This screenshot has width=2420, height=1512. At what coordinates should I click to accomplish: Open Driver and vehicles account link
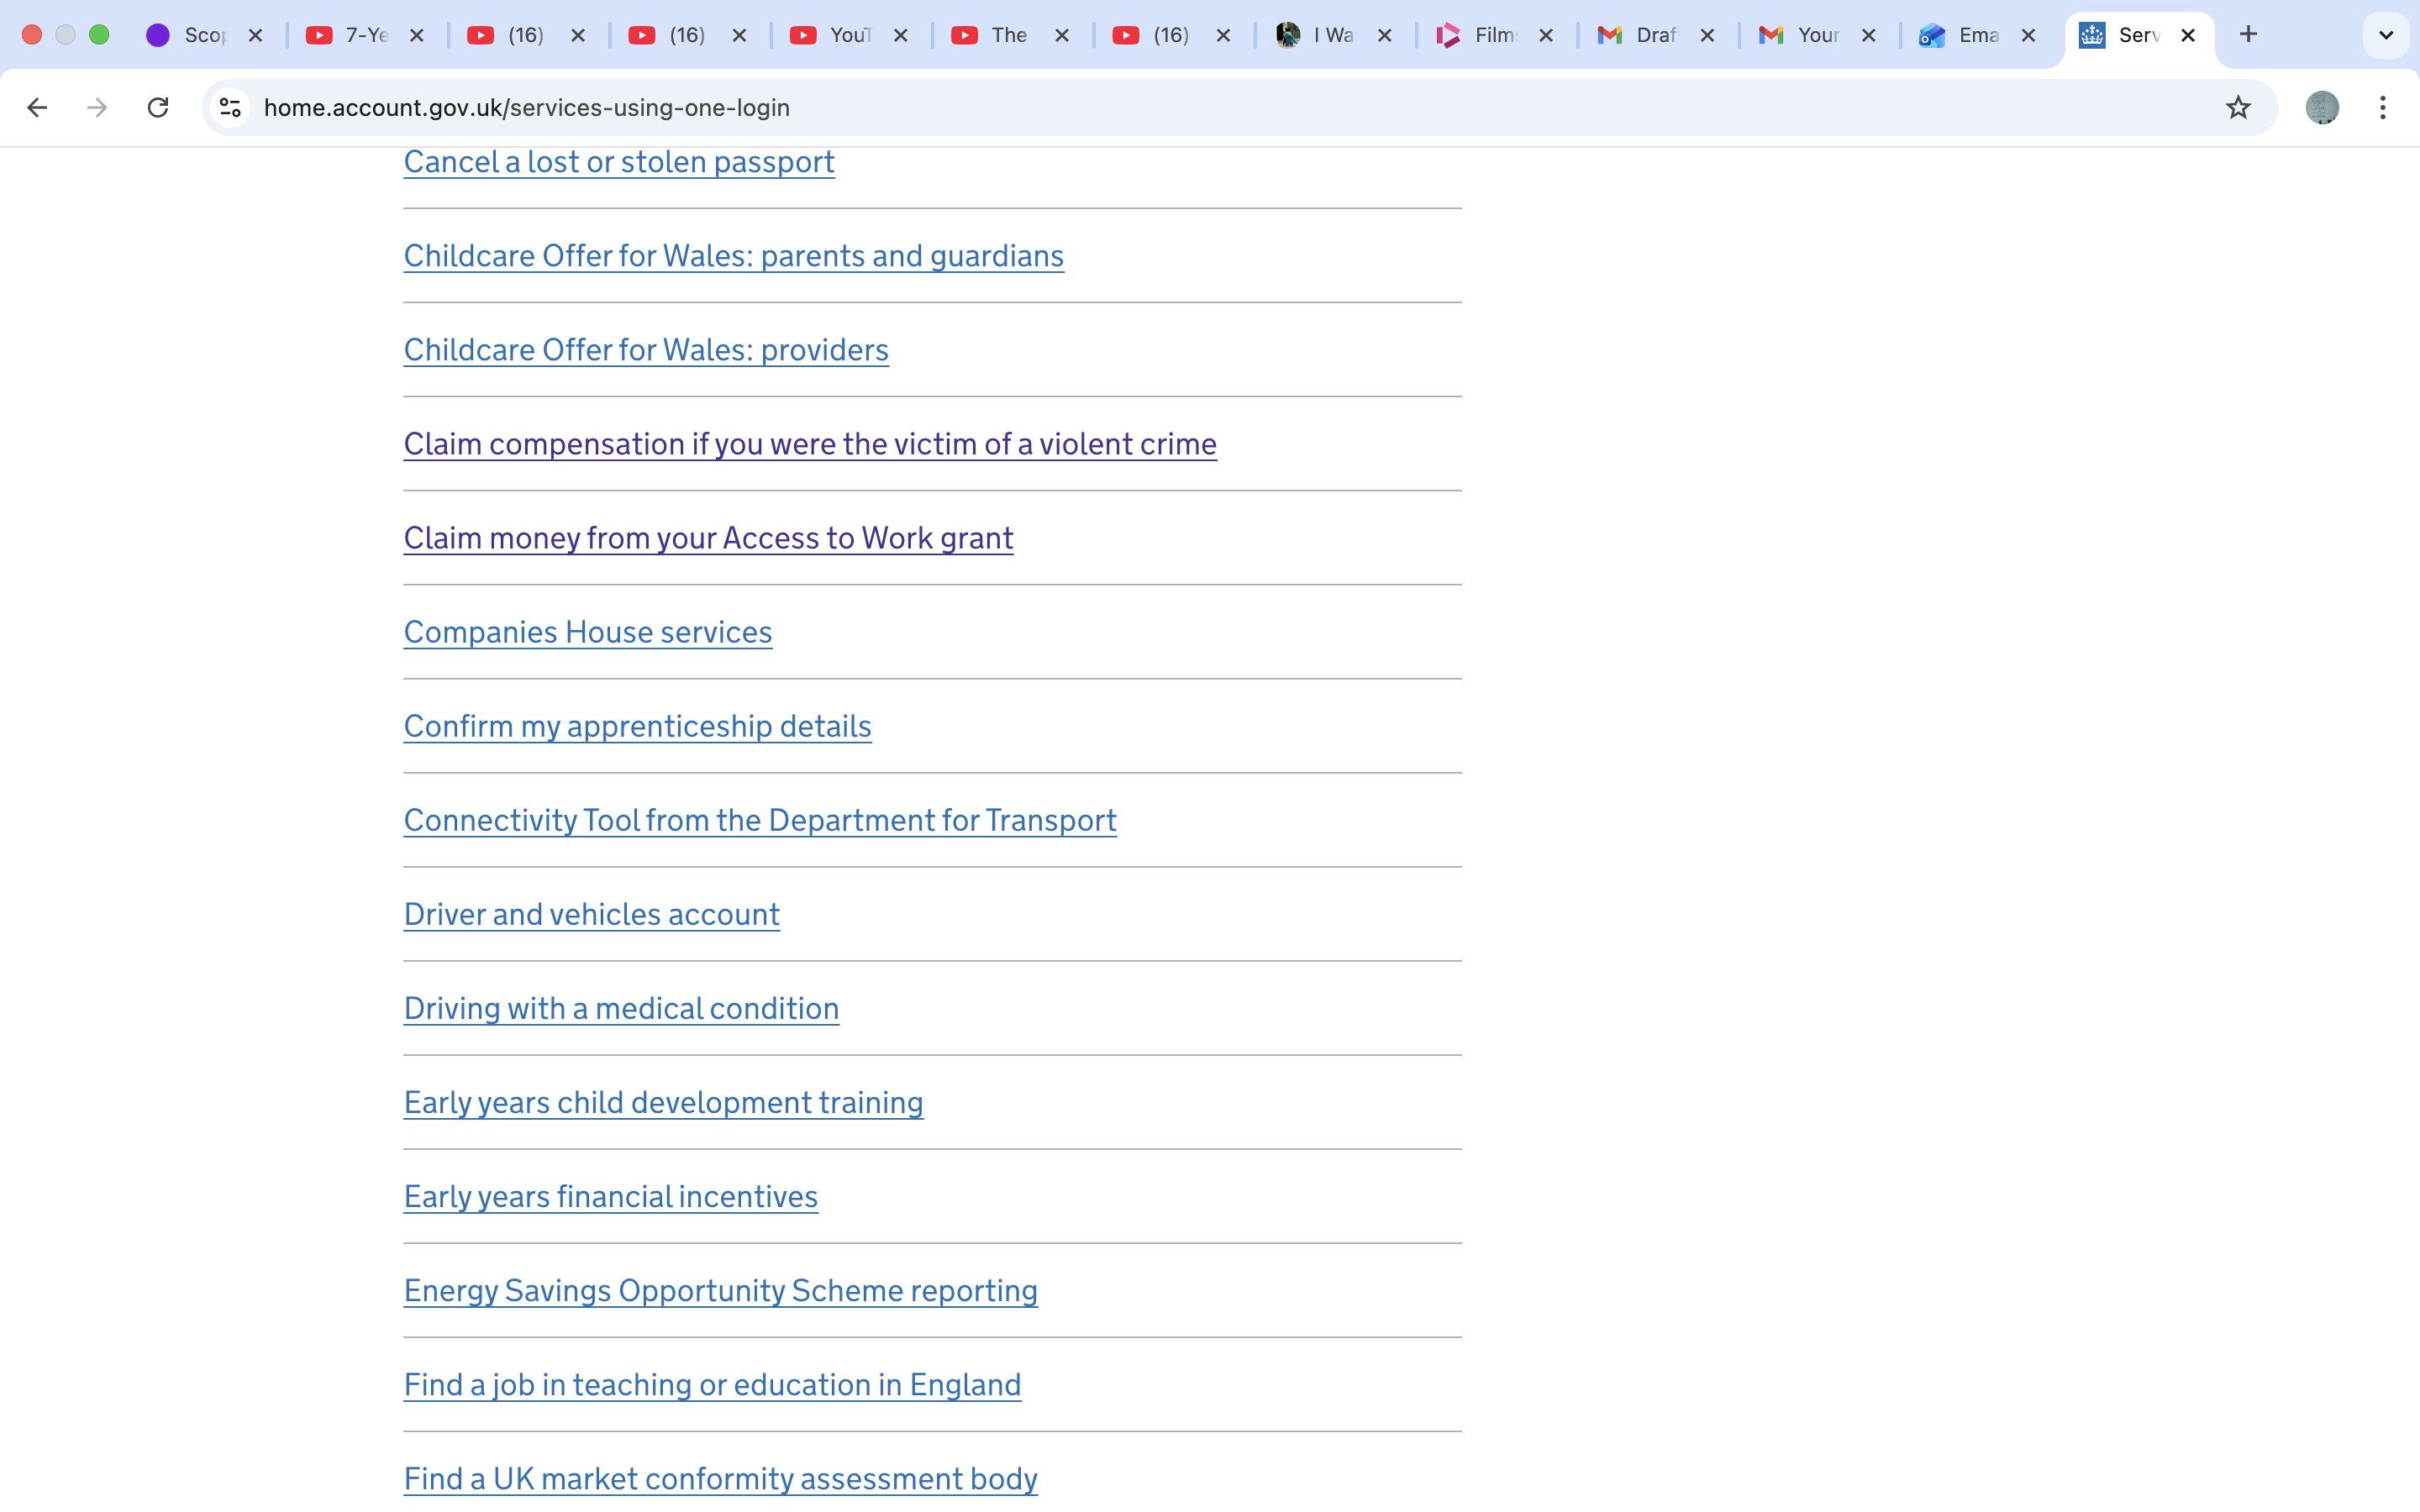(591, 914)
